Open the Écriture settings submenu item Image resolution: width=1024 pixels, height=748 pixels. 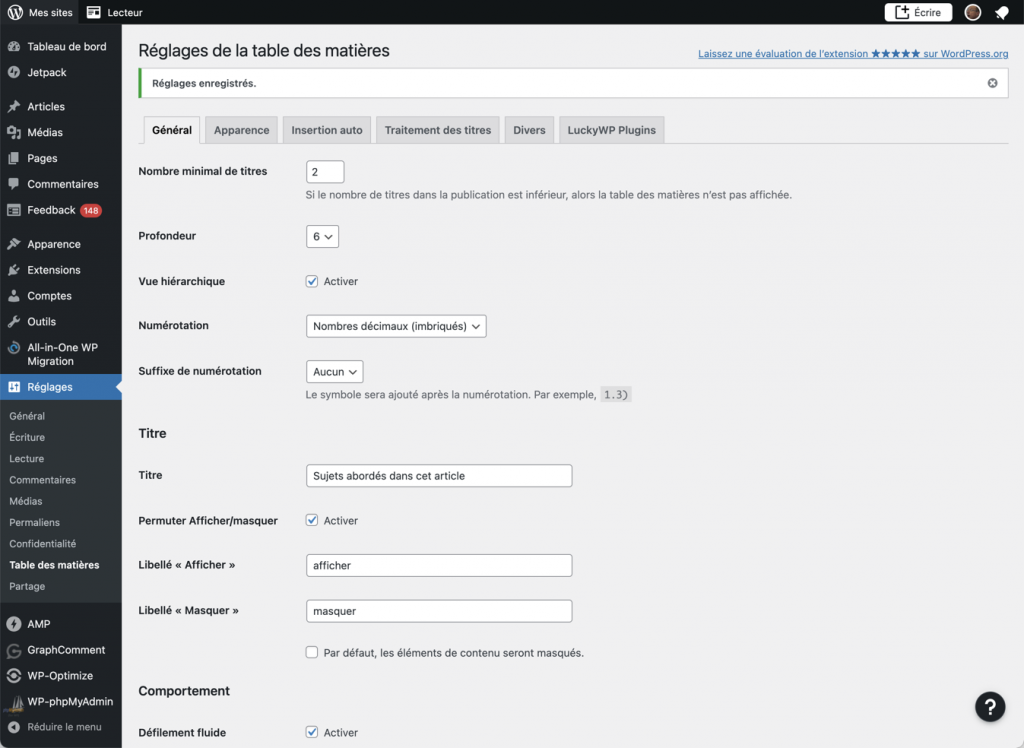pyautogui.click(x=27, y=437)
